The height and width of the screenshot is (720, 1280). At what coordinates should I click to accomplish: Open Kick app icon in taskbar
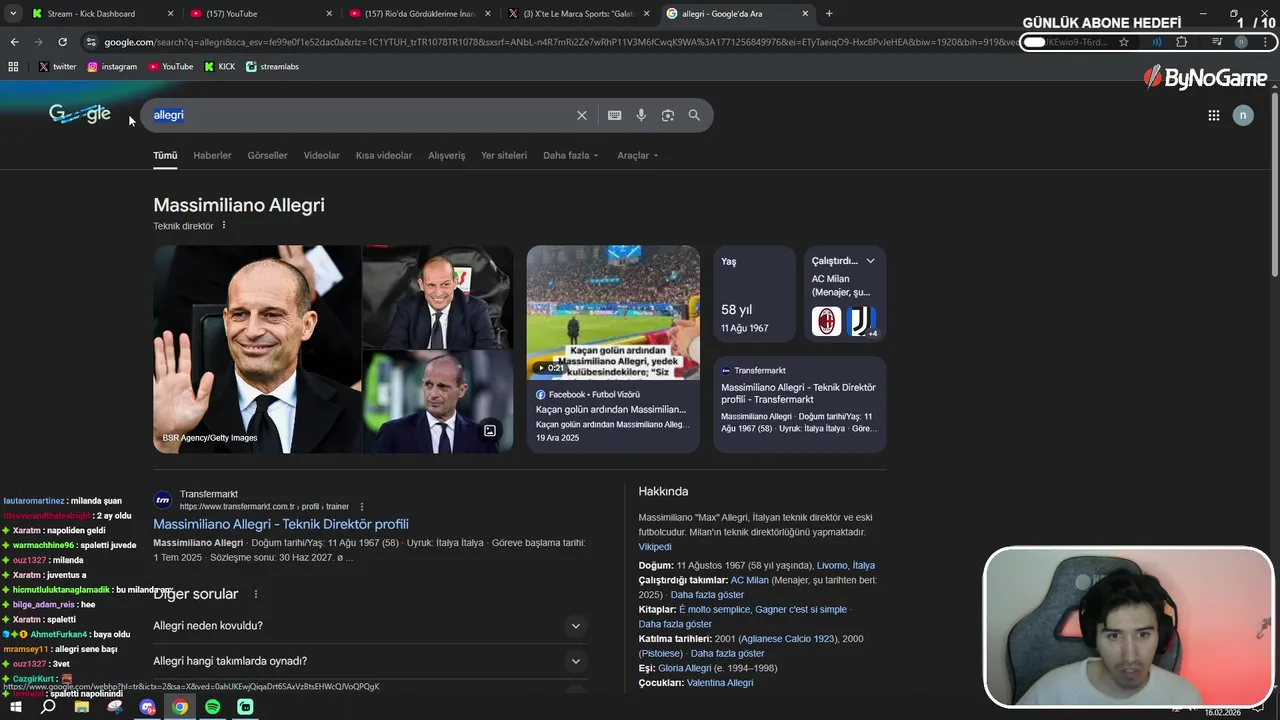[246, 707]
